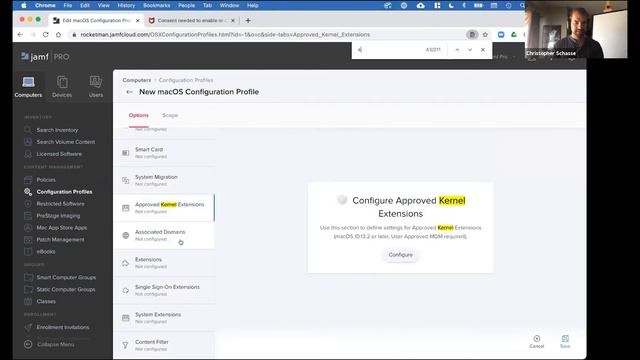
Task: Select Single Sign-On Extensions payload
Action: click(x=164, y=290)
